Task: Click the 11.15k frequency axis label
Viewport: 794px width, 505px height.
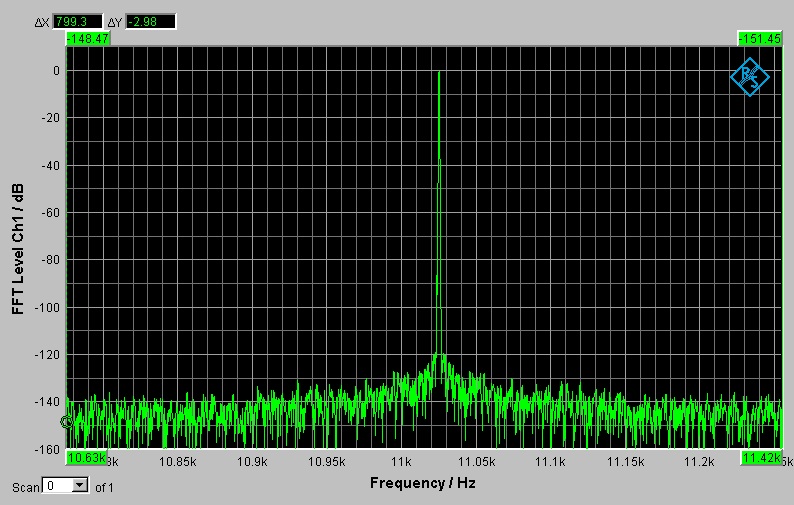Action: click(x=625, y=462)
